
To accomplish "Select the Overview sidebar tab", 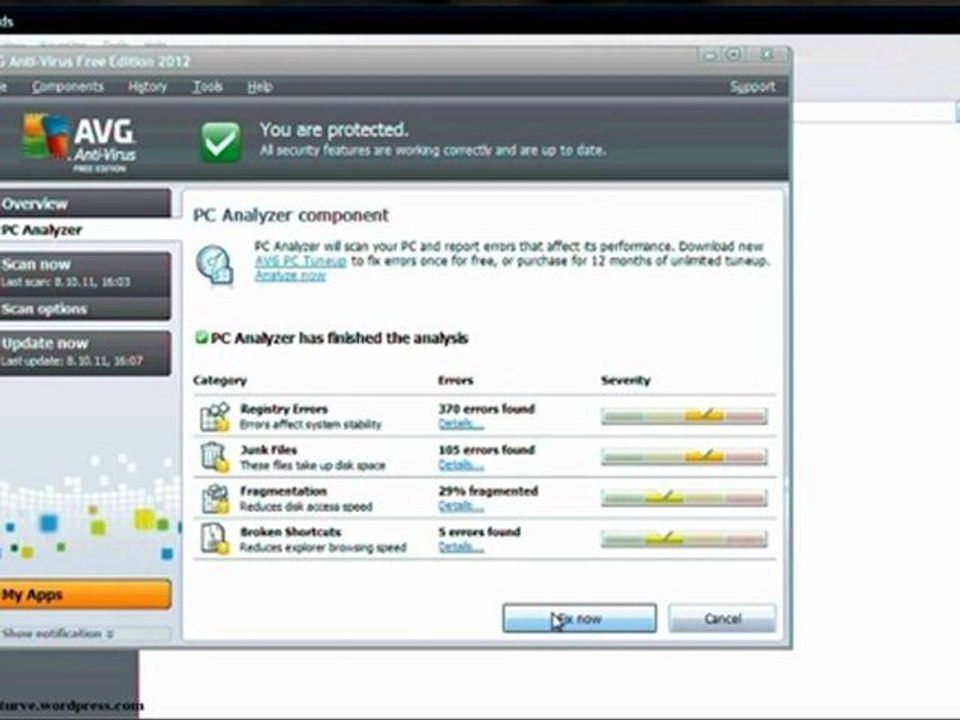I will tap(85, 203).
